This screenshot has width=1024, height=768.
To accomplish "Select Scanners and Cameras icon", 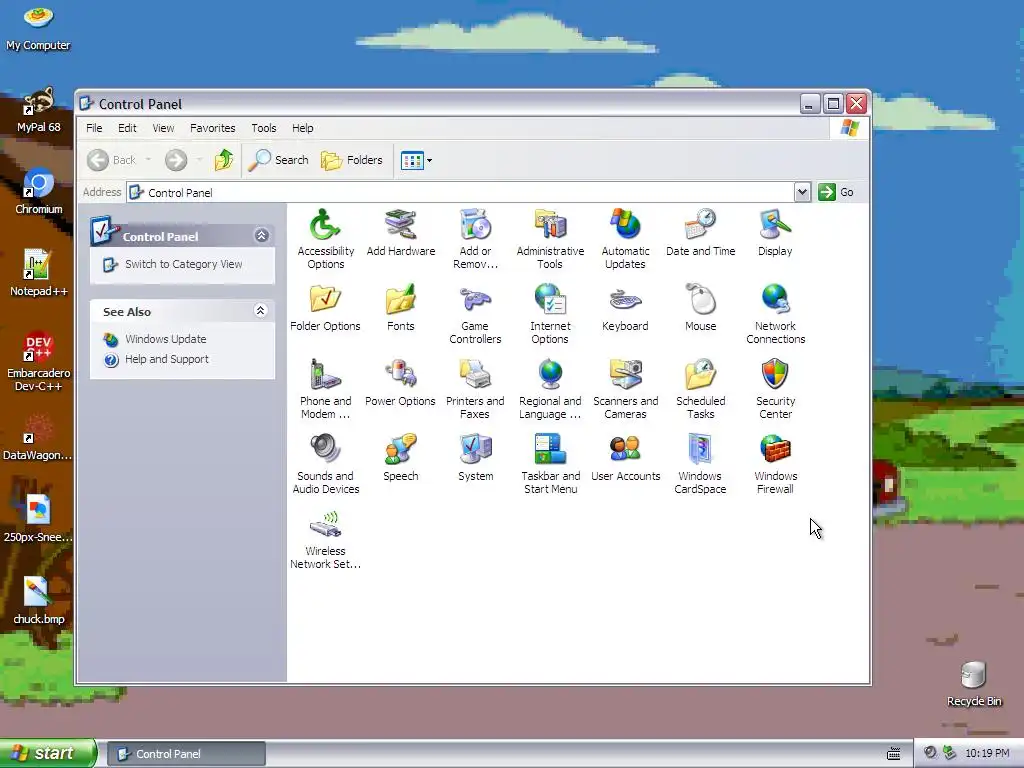I will (626, 375).
